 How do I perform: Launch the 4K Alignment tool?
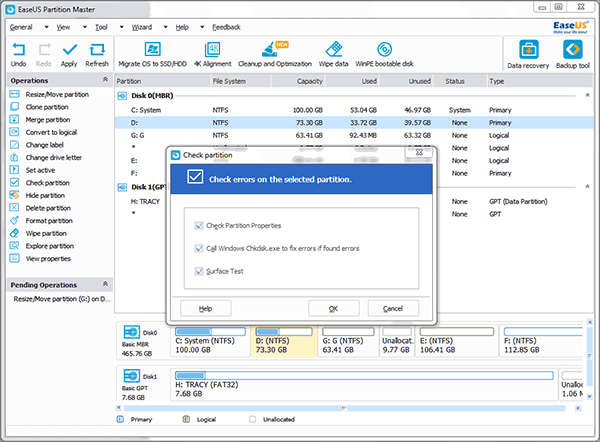click(212, 55)
